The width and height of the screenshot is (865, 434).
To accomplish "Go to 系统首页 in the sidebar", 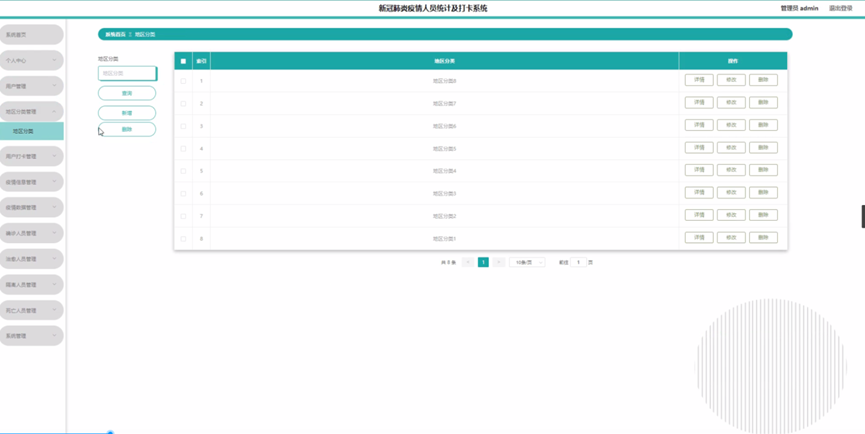I will [x=31, y=35].
